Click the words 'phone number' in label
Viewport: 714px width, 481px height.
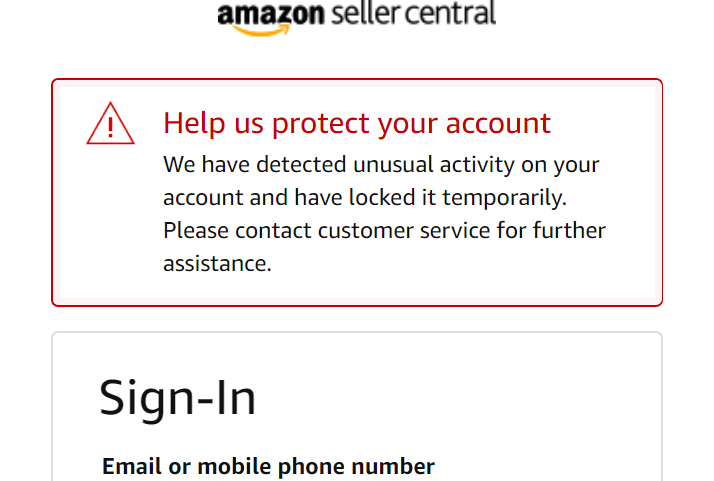(356, 467)
